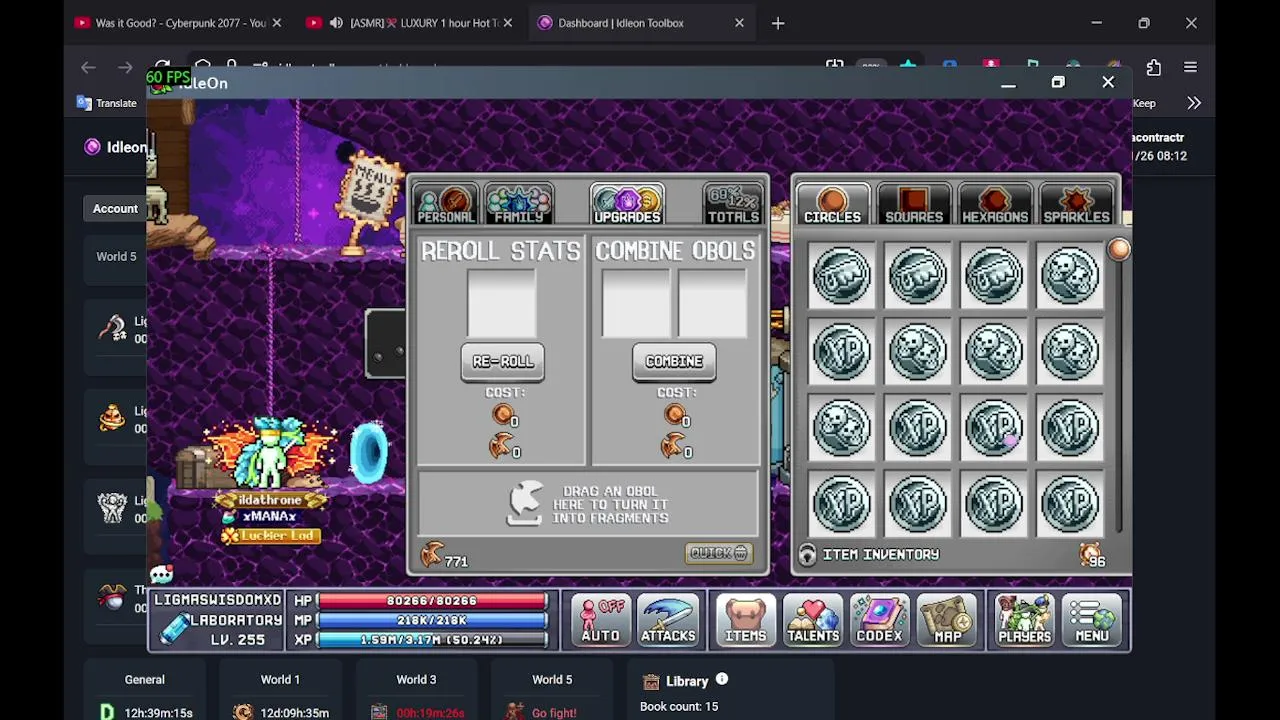This screenshot has width=1280, height=720.
Task: Click the HP bar
Action: (x=432, y=601)
